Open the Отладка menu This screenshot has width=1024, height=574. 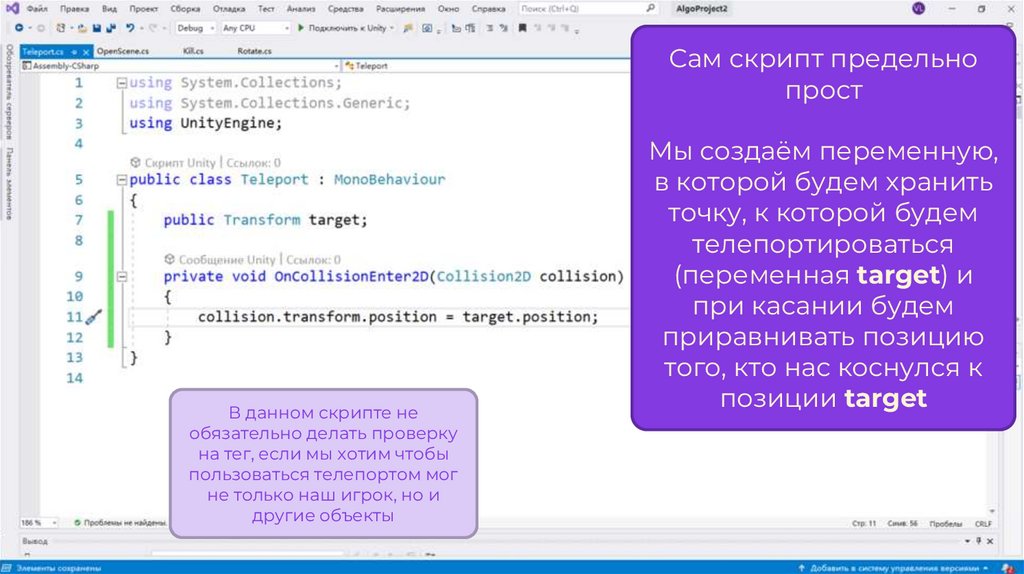click(229, 8)
